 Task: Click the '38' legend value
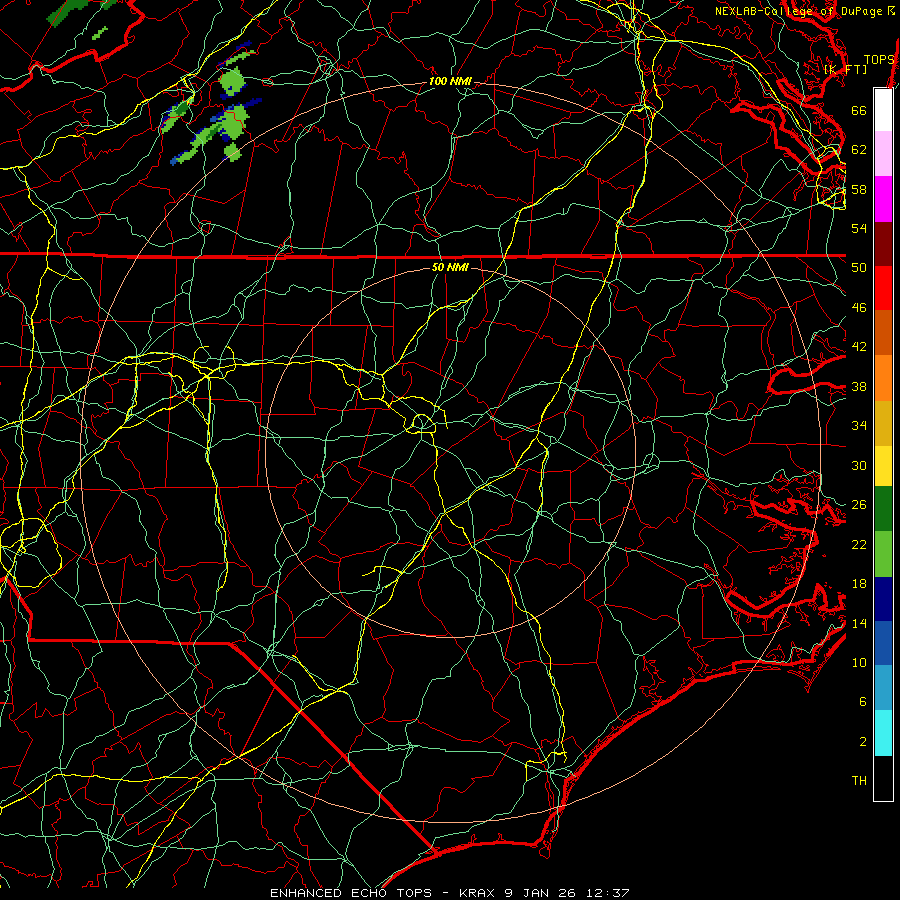coord(859,386)
